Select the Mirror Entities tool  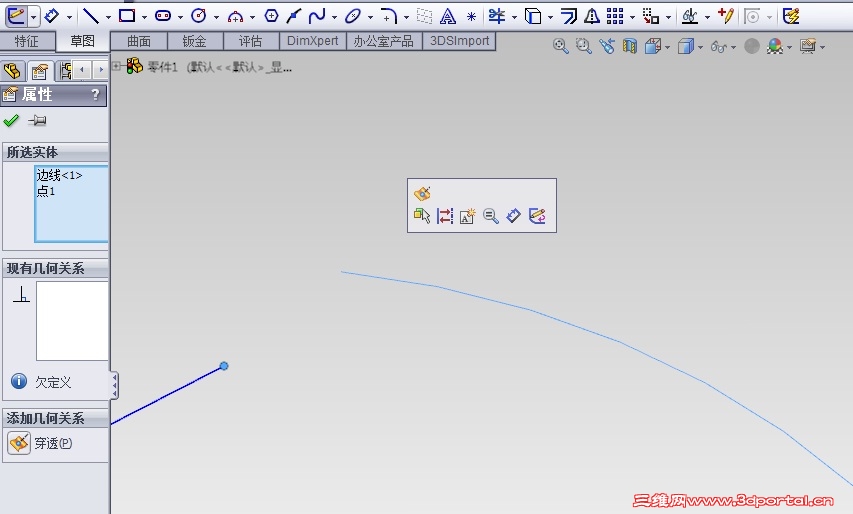click(x=592, y=16)
